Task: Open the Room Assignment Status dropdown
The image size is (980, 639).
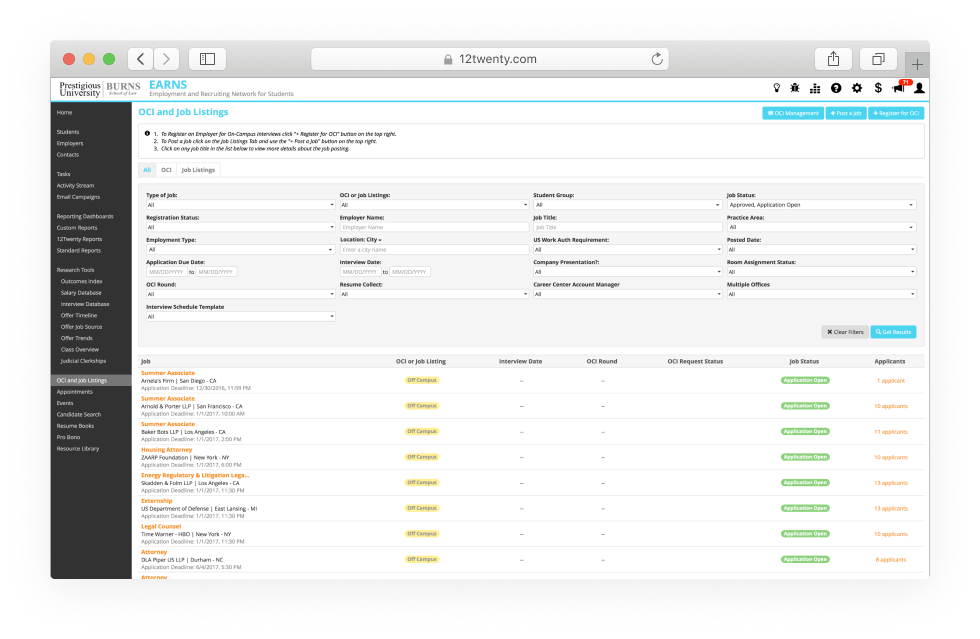Action: (x=821, y=272)
